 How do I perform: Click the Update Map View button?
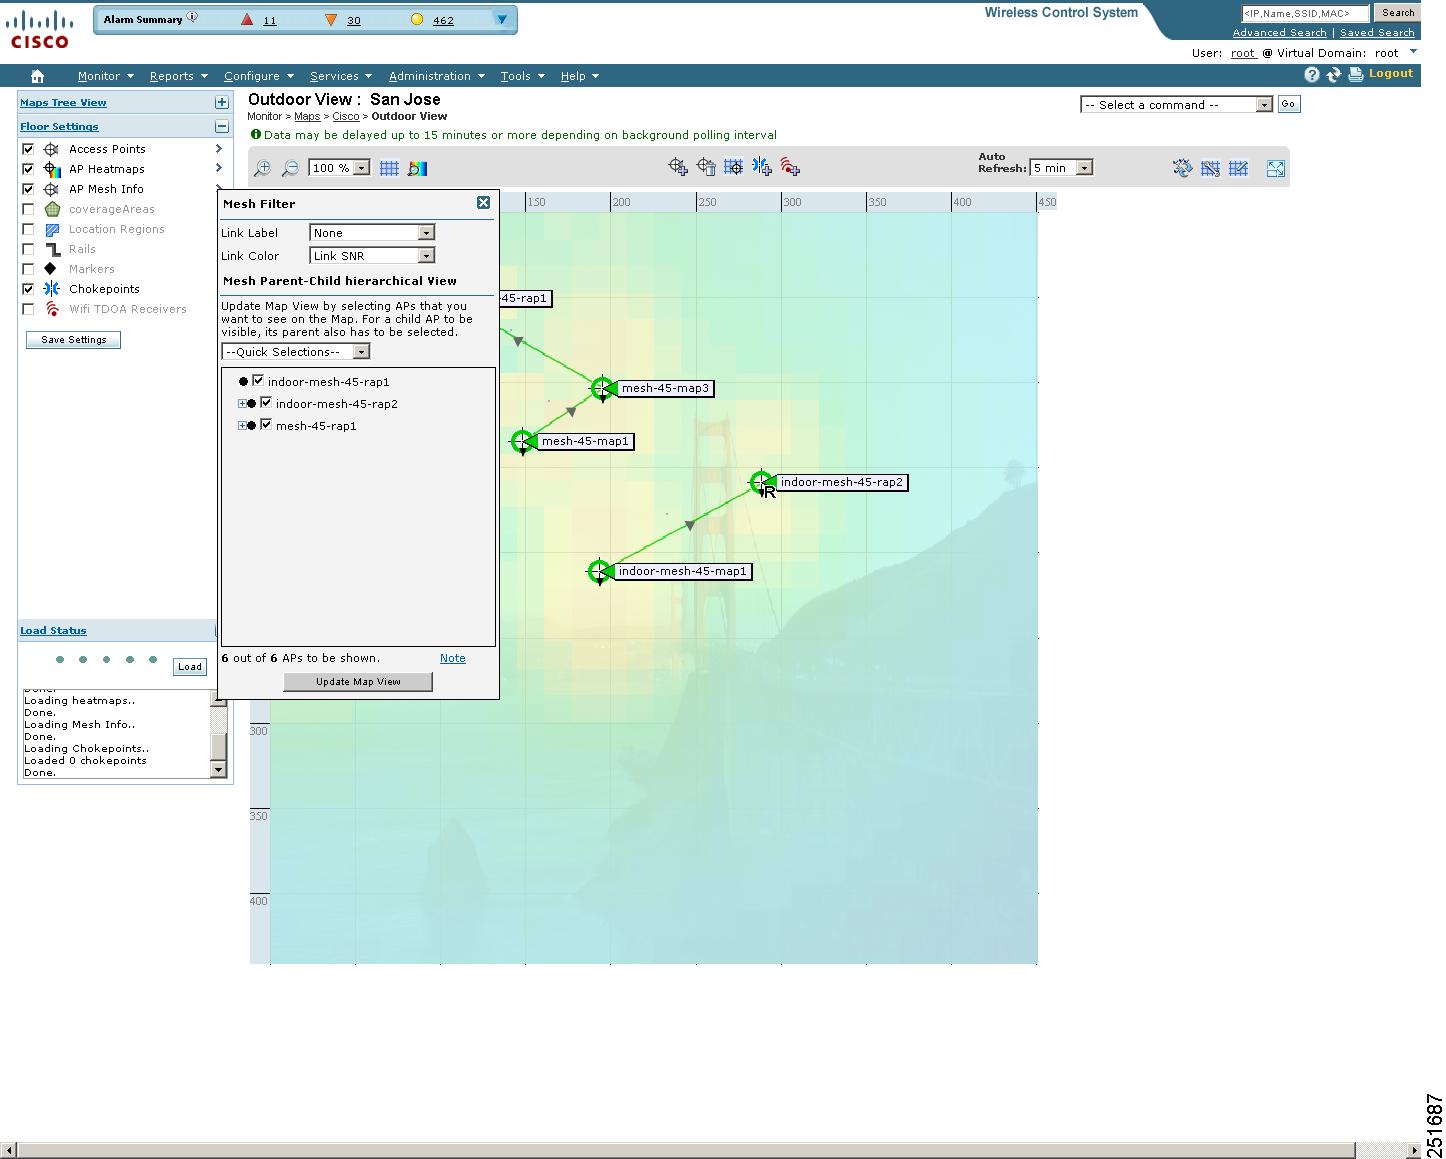tap(358, 682)
